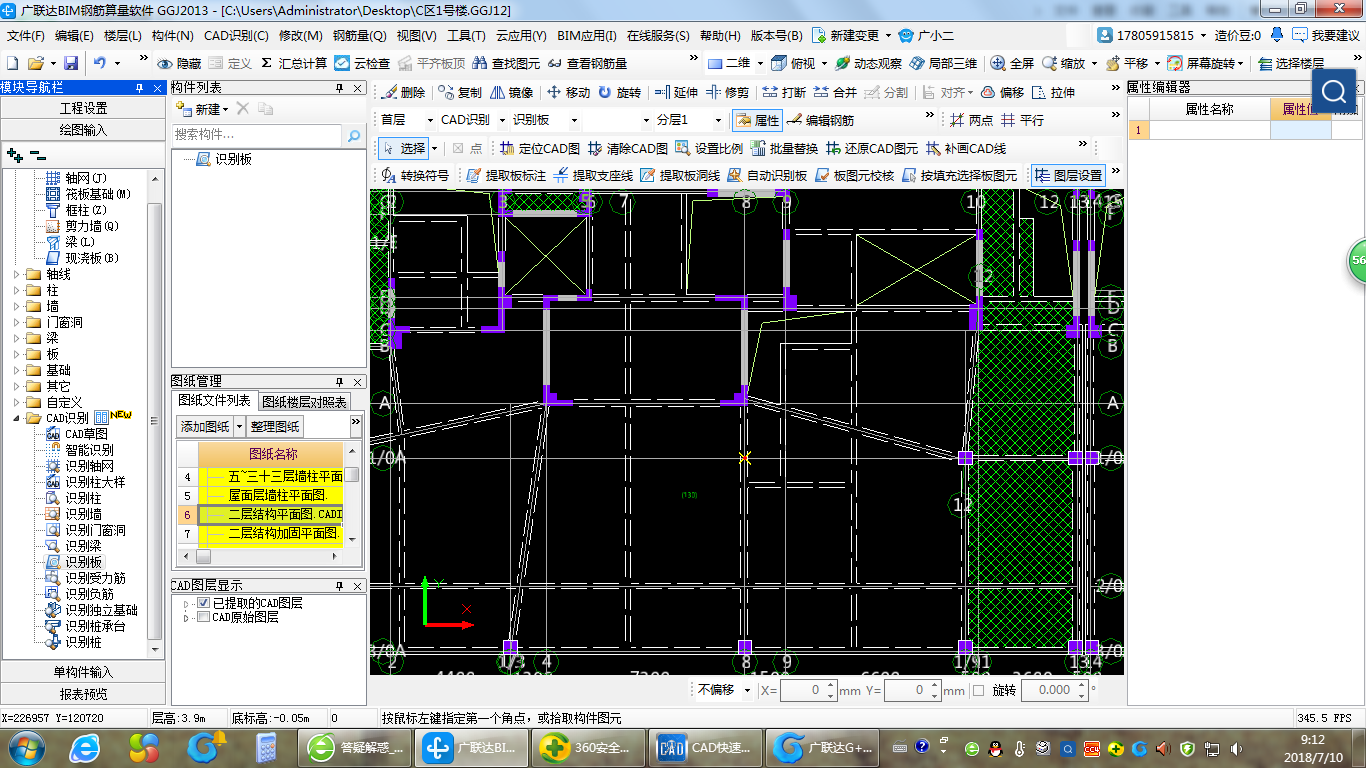Viewport: 1366px width, 768px height.
Task: Start 动态观察 dynamic orbit view
Action: point(868,63)
